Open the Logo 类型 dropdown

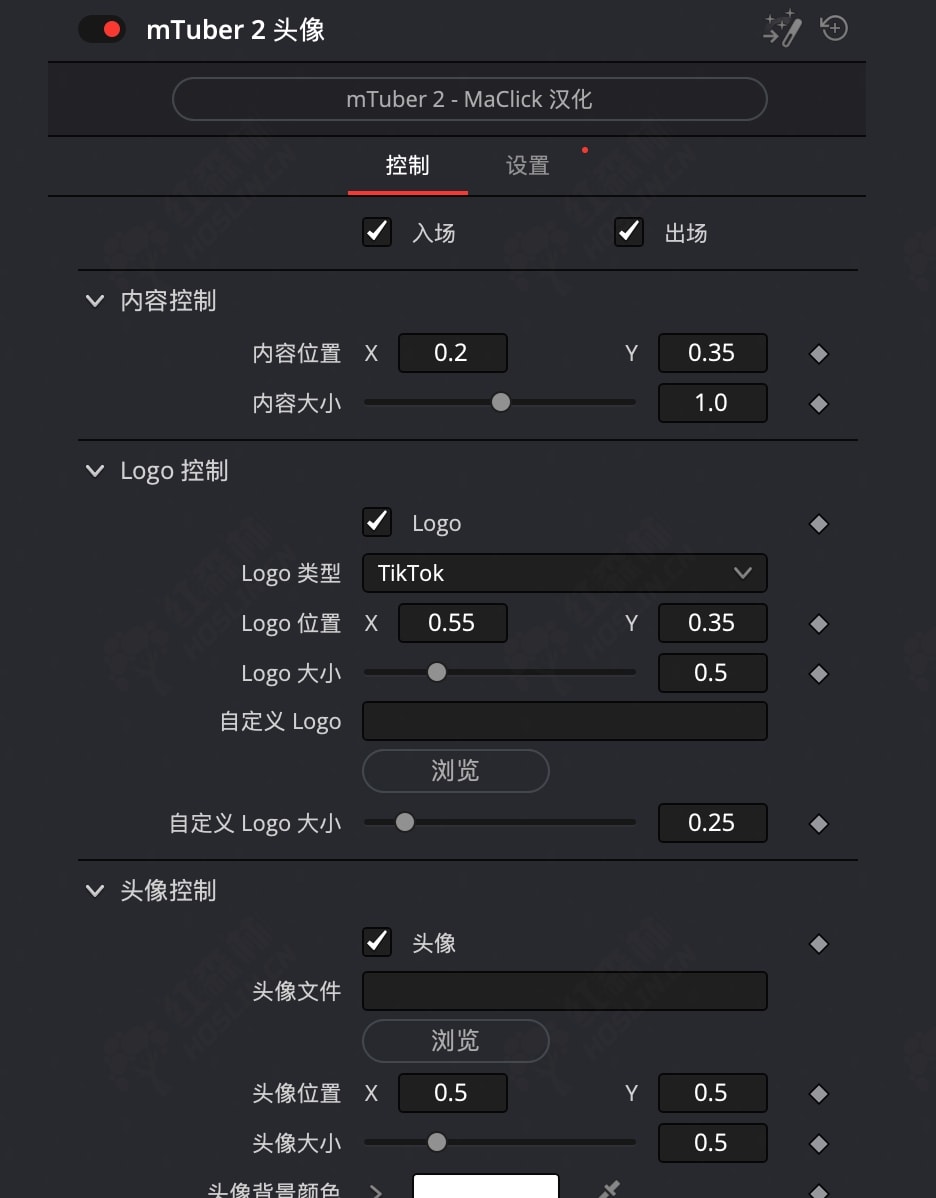[x=564, y=574]
